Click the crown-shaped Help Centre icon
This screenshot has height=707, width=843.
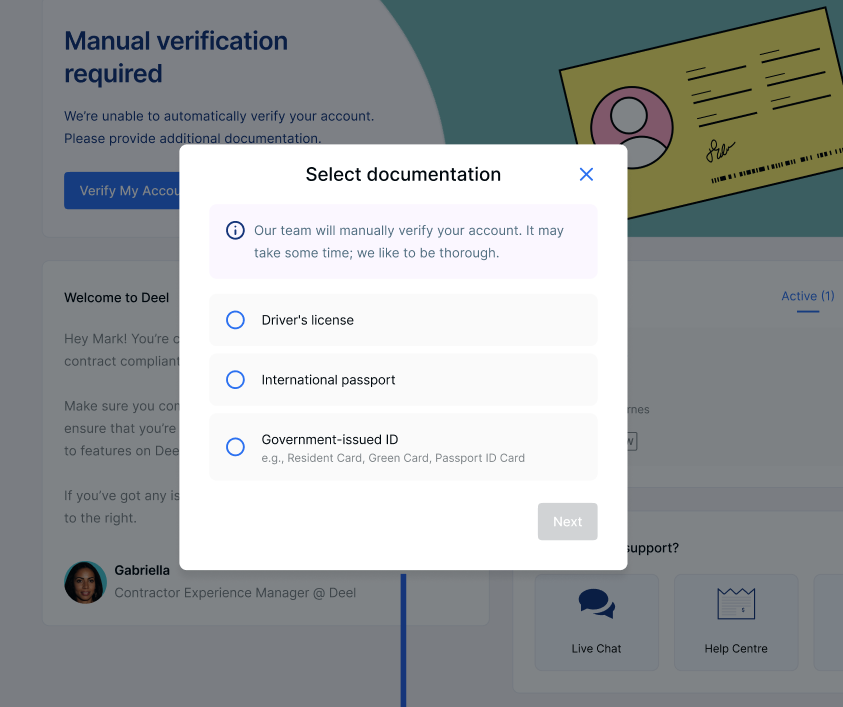coord(735,604)
